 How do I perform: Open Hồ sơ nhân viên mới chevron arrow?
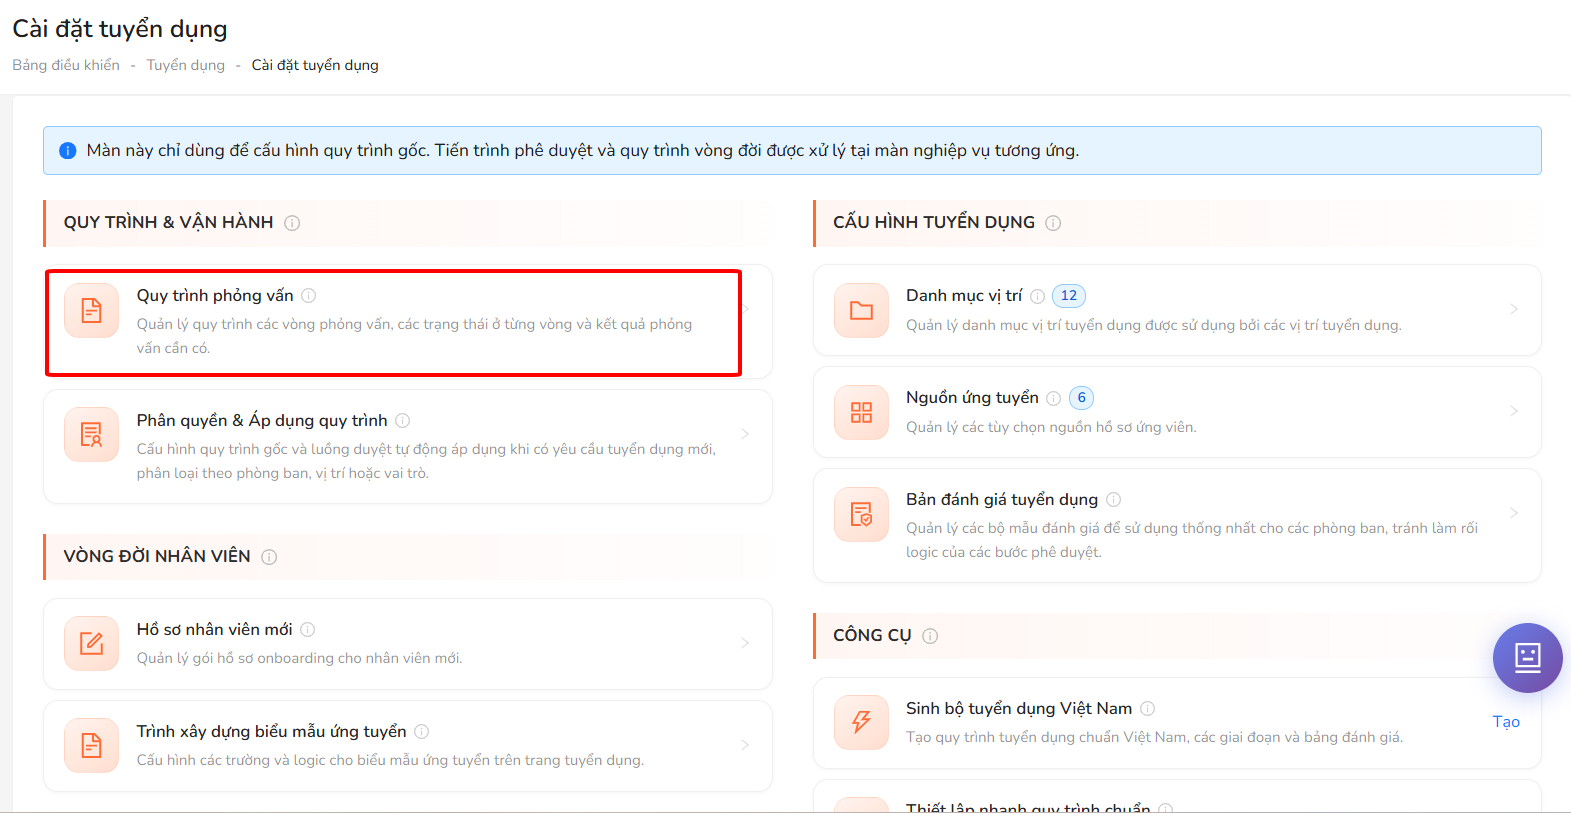pos(745,643)
